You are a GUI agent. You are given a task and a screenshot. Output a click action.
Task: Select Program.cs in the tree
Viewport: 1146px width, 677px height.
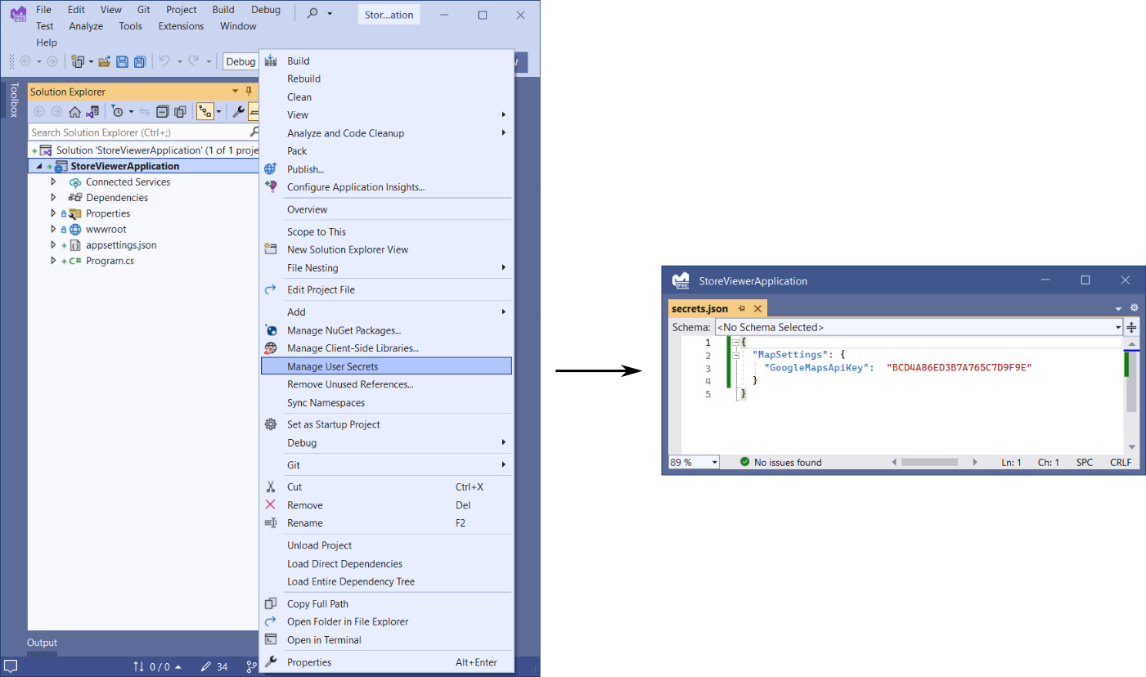pos(110,260)
